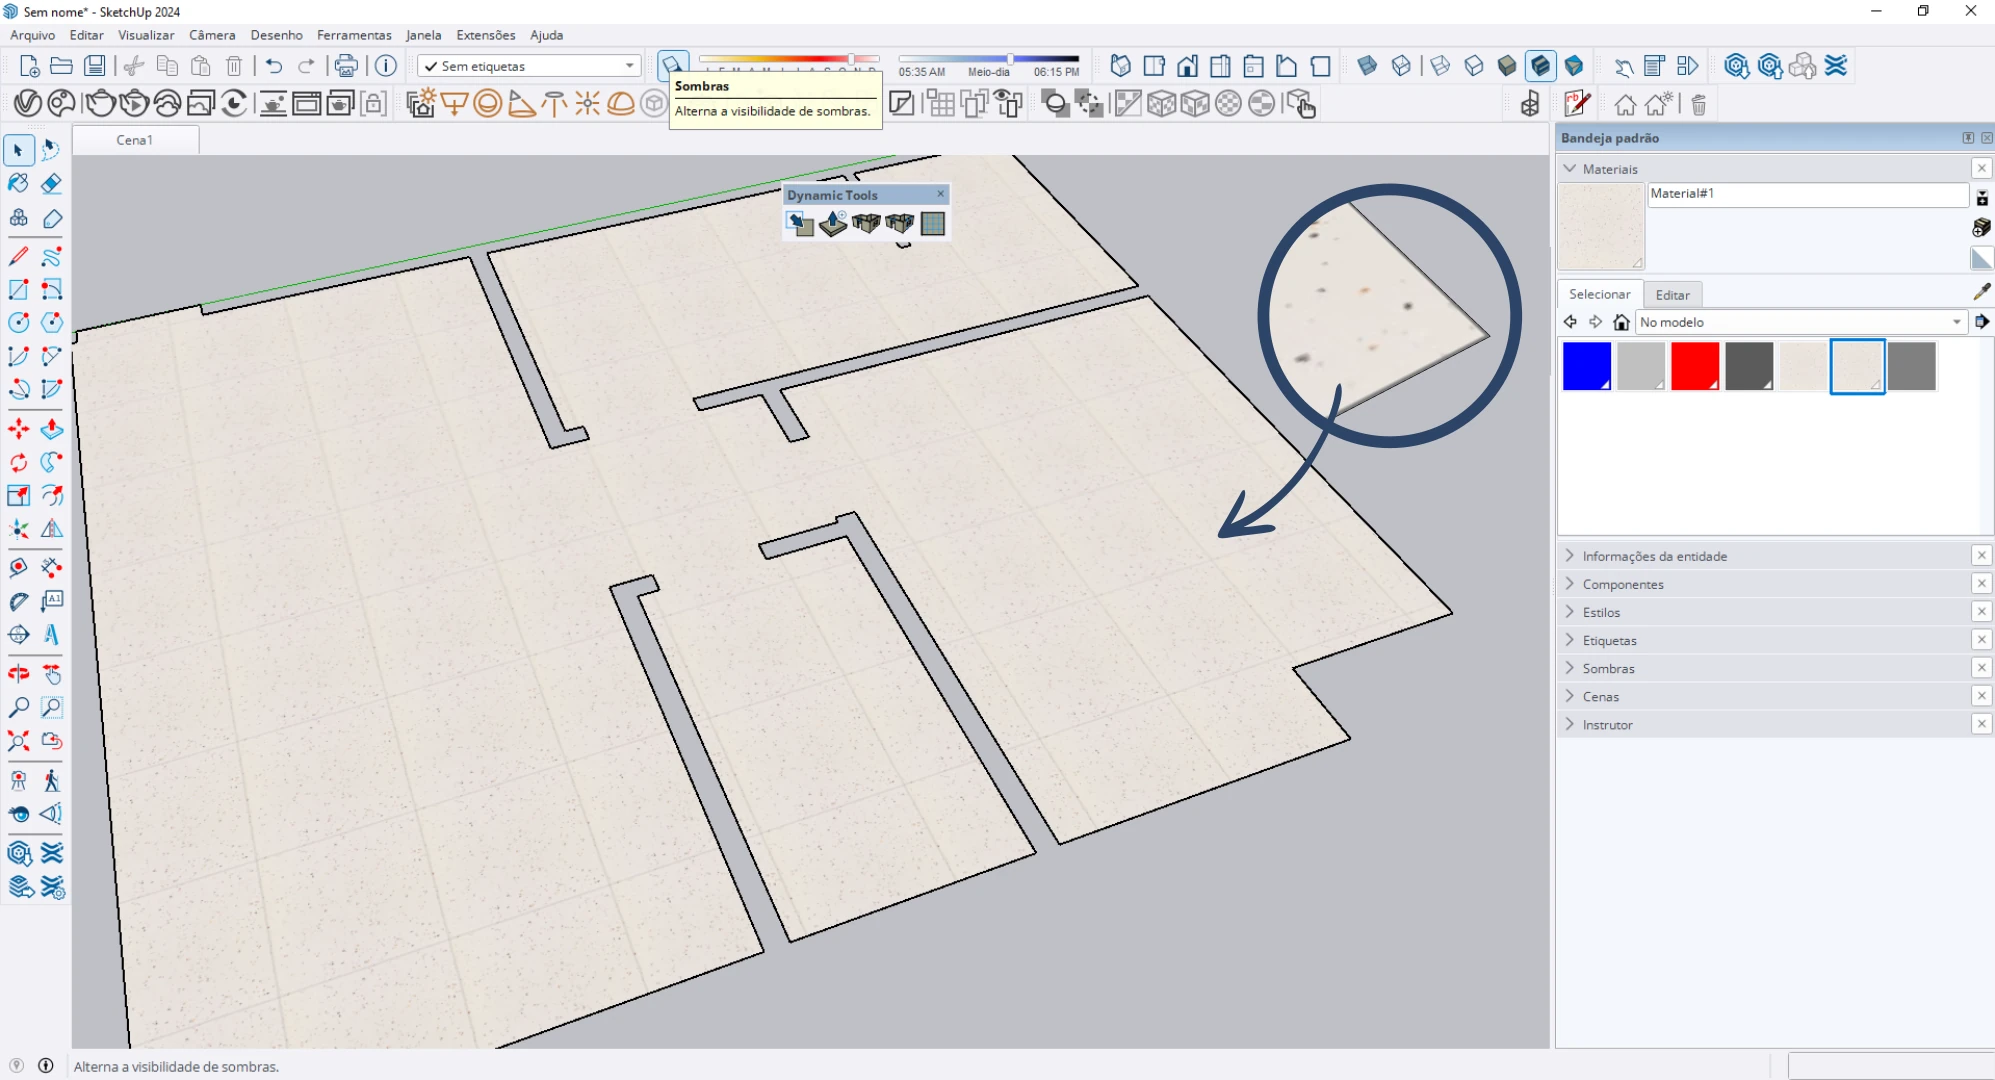Activate the Orbit tool
This screenshot has width=1995, height=1080.
[18, 674]
